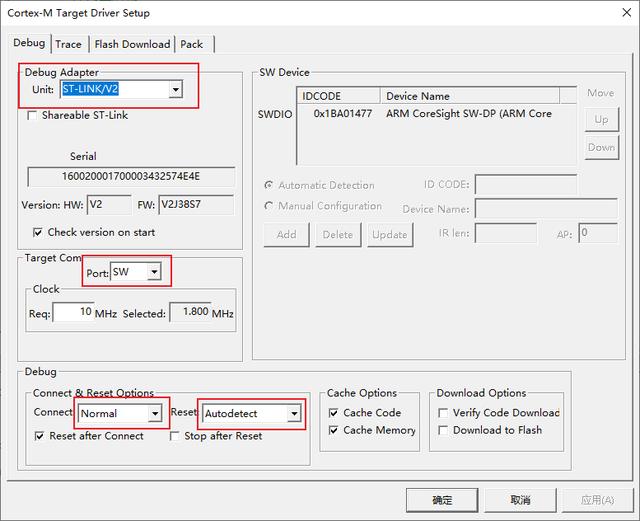Screen dimensions: 640x521
Task: Click the ID CODE input field
Action: 526,185
